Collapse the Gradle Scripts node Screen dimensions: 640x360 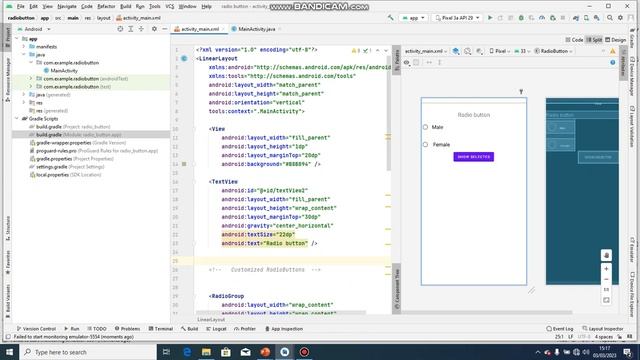pyautogui.click(x=17, y=119)
